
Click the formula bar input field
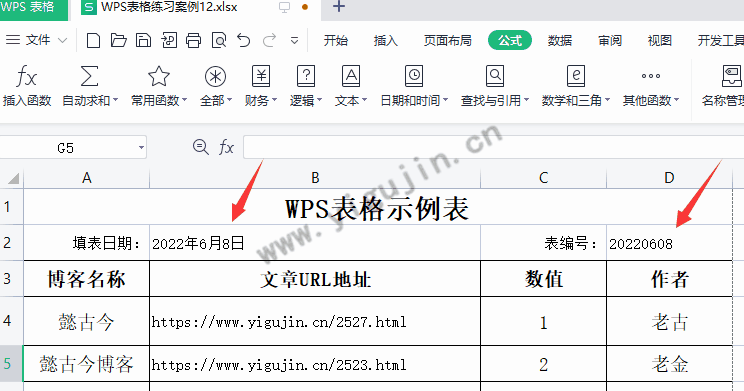(493, 147)
